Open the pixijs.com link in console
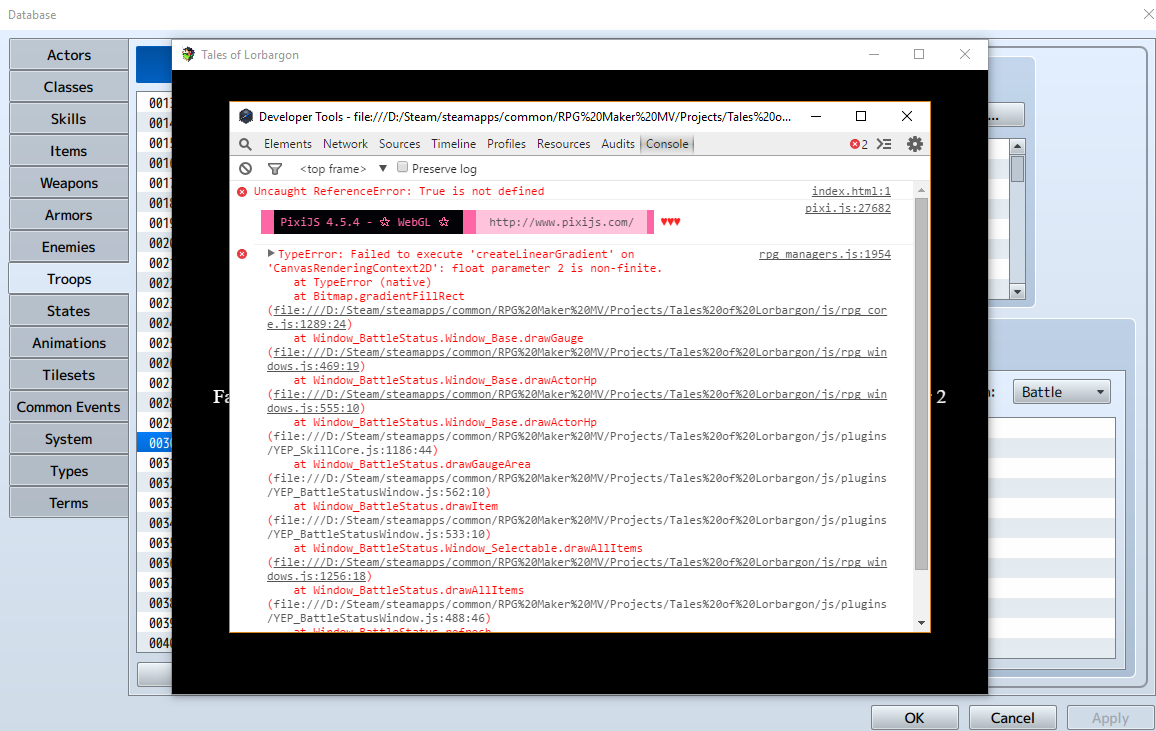This screenshot has width=1156, height=731. (x=561, y=223)
